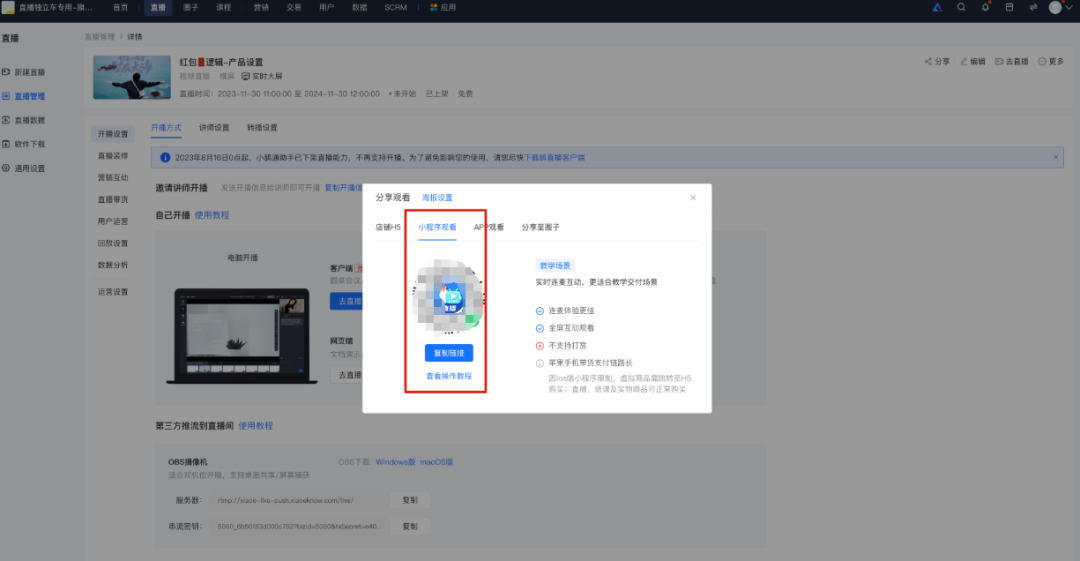Select 数据分析 in the settings side menu
Screen dimensions: 1080x561
pyautogui.click(x=112, y=265)
